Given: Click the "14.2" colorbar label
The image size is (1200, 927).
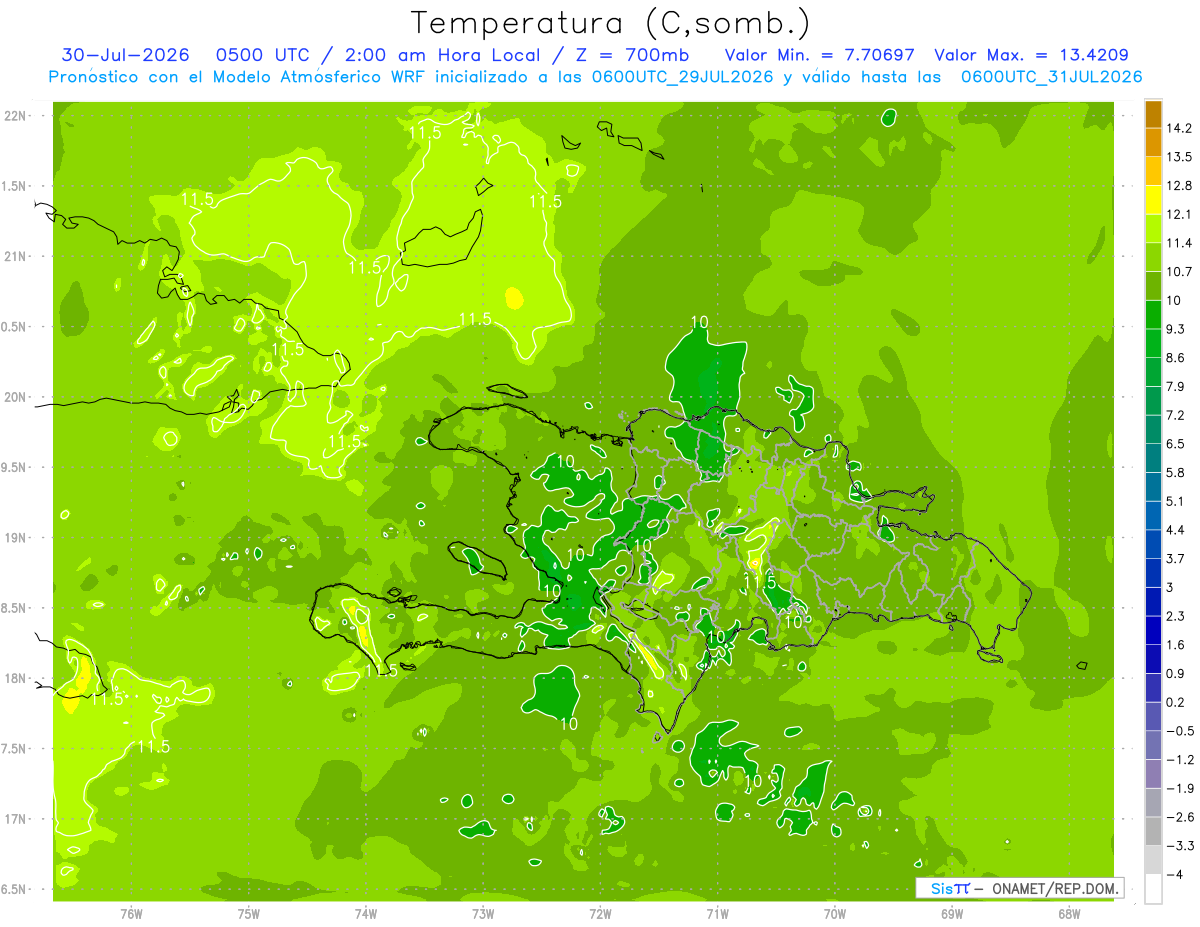Looking at the screenshot, I should click(1180, 128).
